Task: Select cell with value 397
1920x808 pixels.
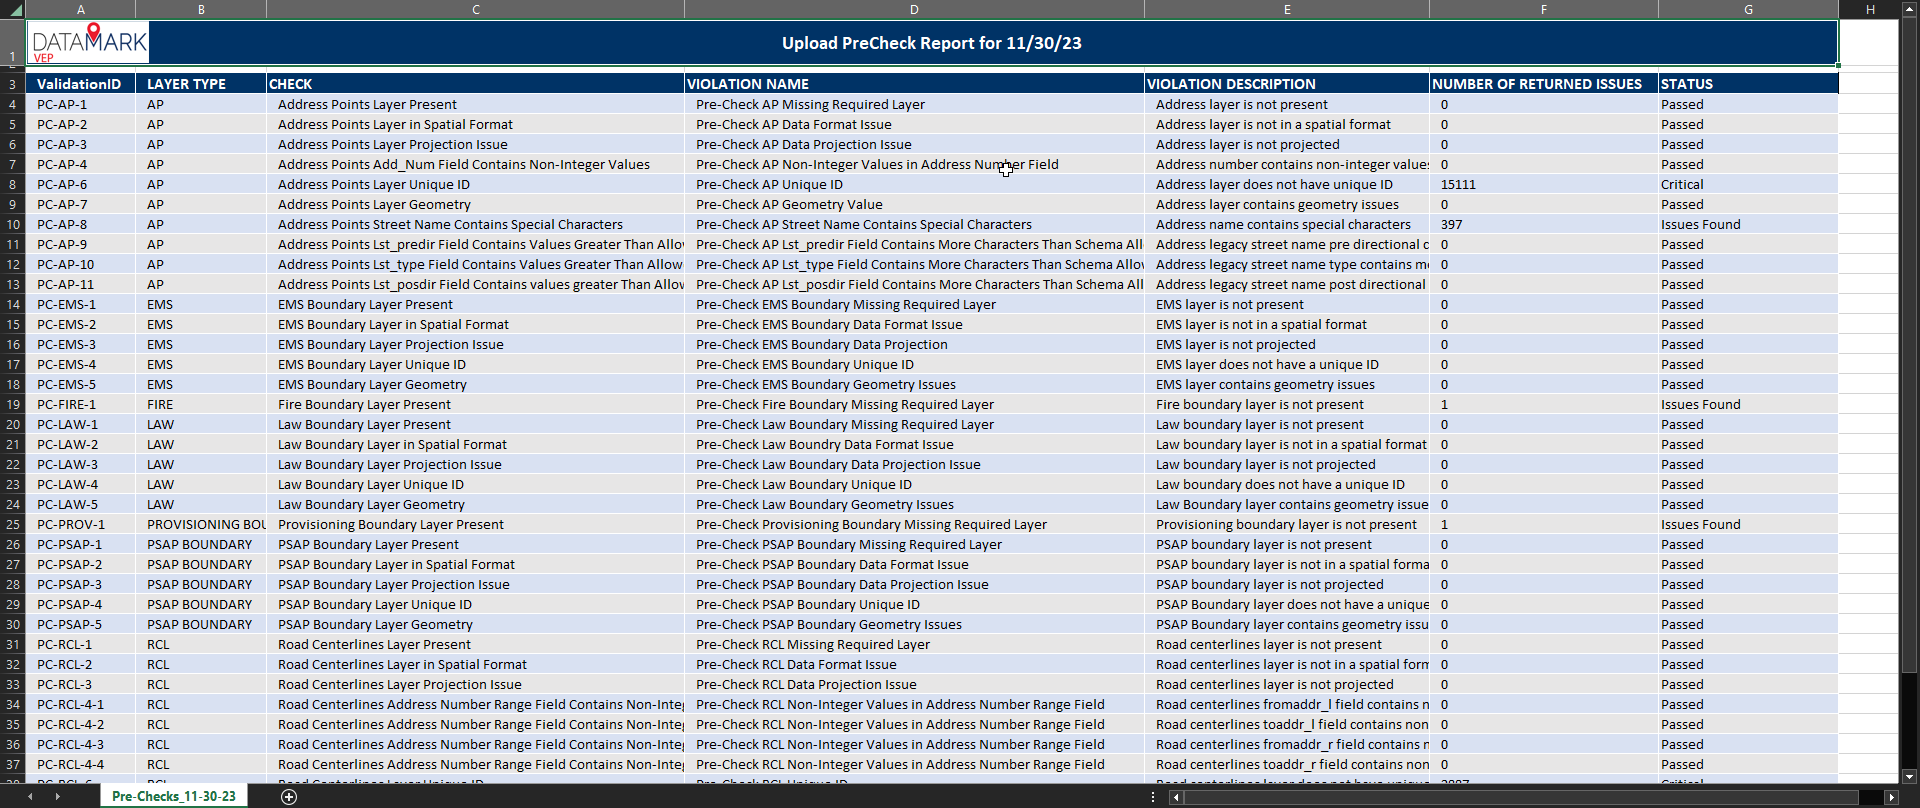Action: [1543, 224]
